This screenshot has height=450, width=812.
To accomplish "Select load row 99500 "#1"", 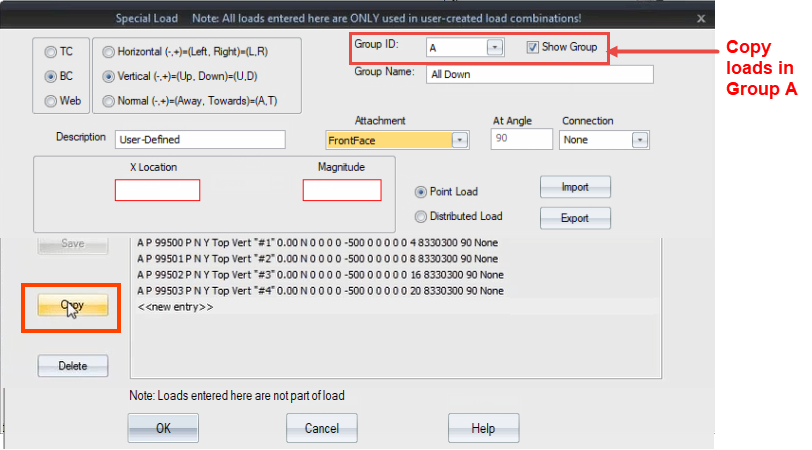I will (396, 242).
